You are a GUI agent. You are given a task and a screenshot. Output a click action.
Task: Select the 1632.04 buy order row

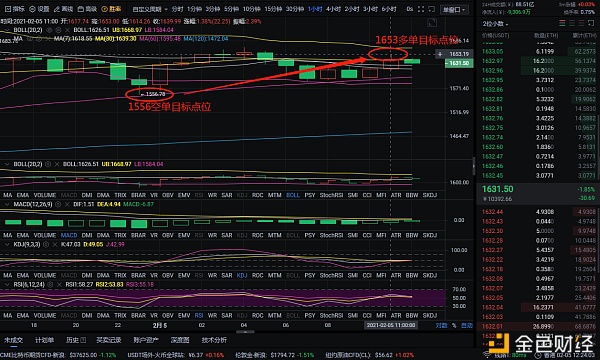538,307
